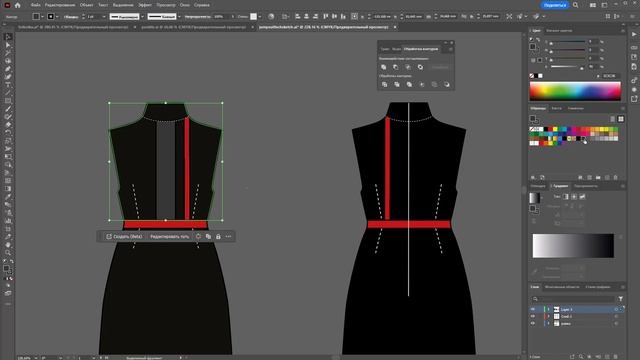This screenshot has height=360, width=640.
Task: Toggle visibility of Layer 3
Action: [533, 309]
